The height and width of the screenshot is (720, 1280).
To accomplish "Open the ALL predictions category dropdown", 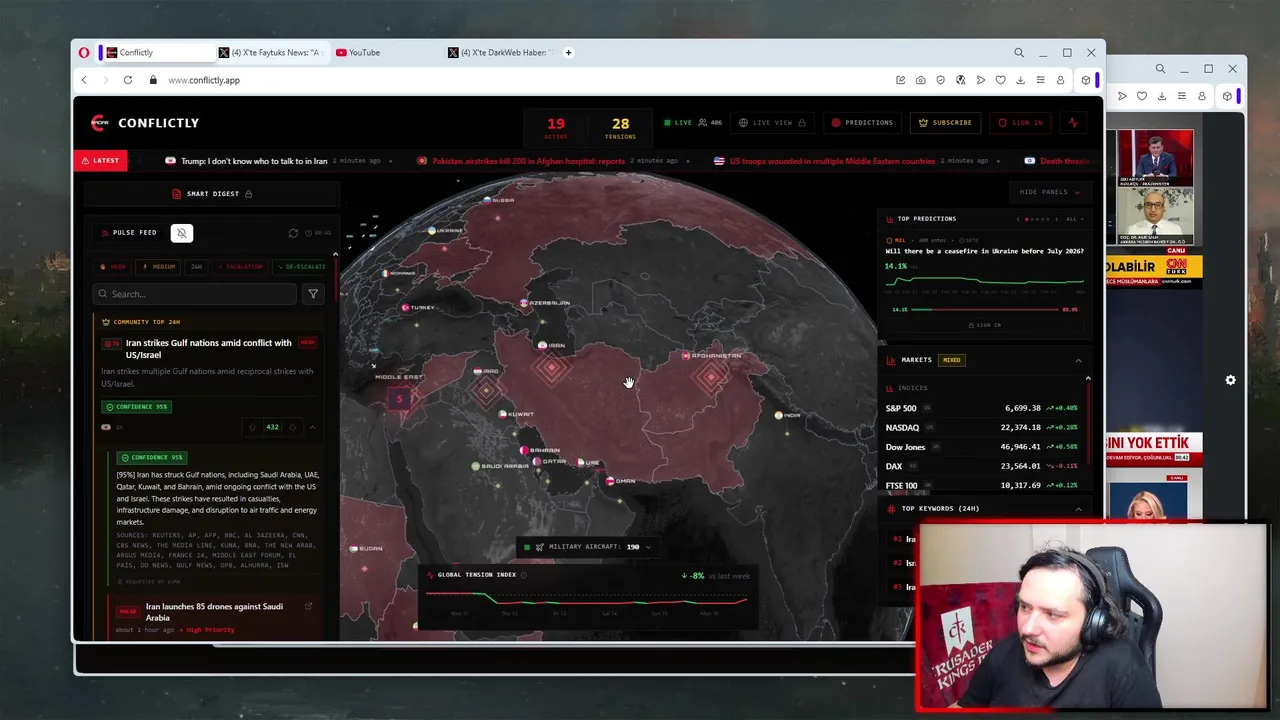I will point(1075,219).
